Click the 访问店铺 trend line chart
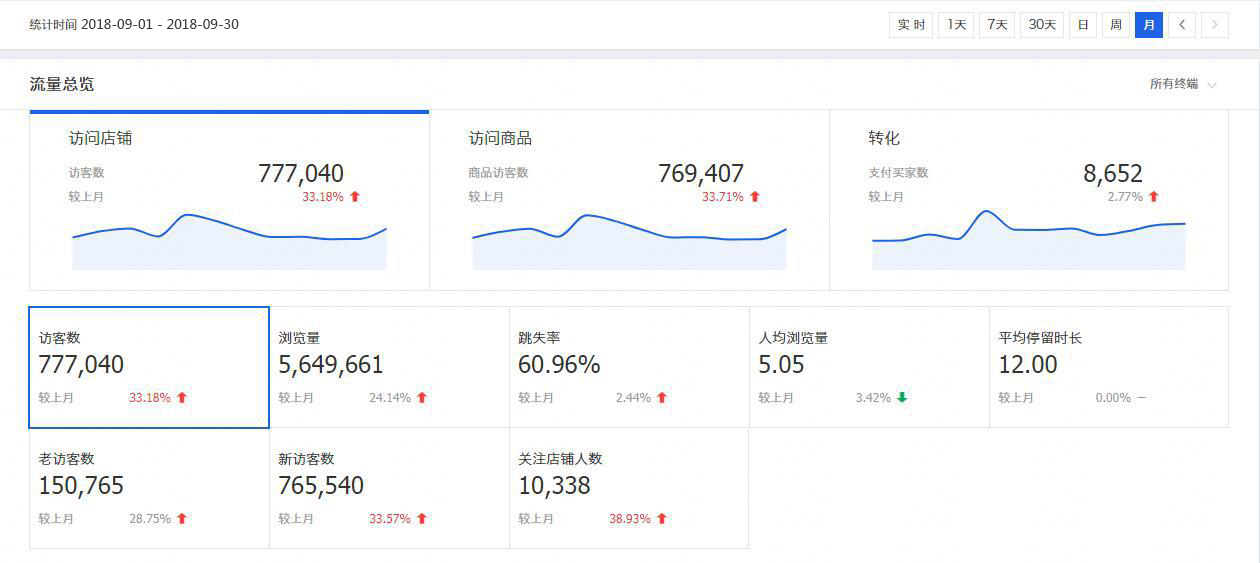 (229, 241)
